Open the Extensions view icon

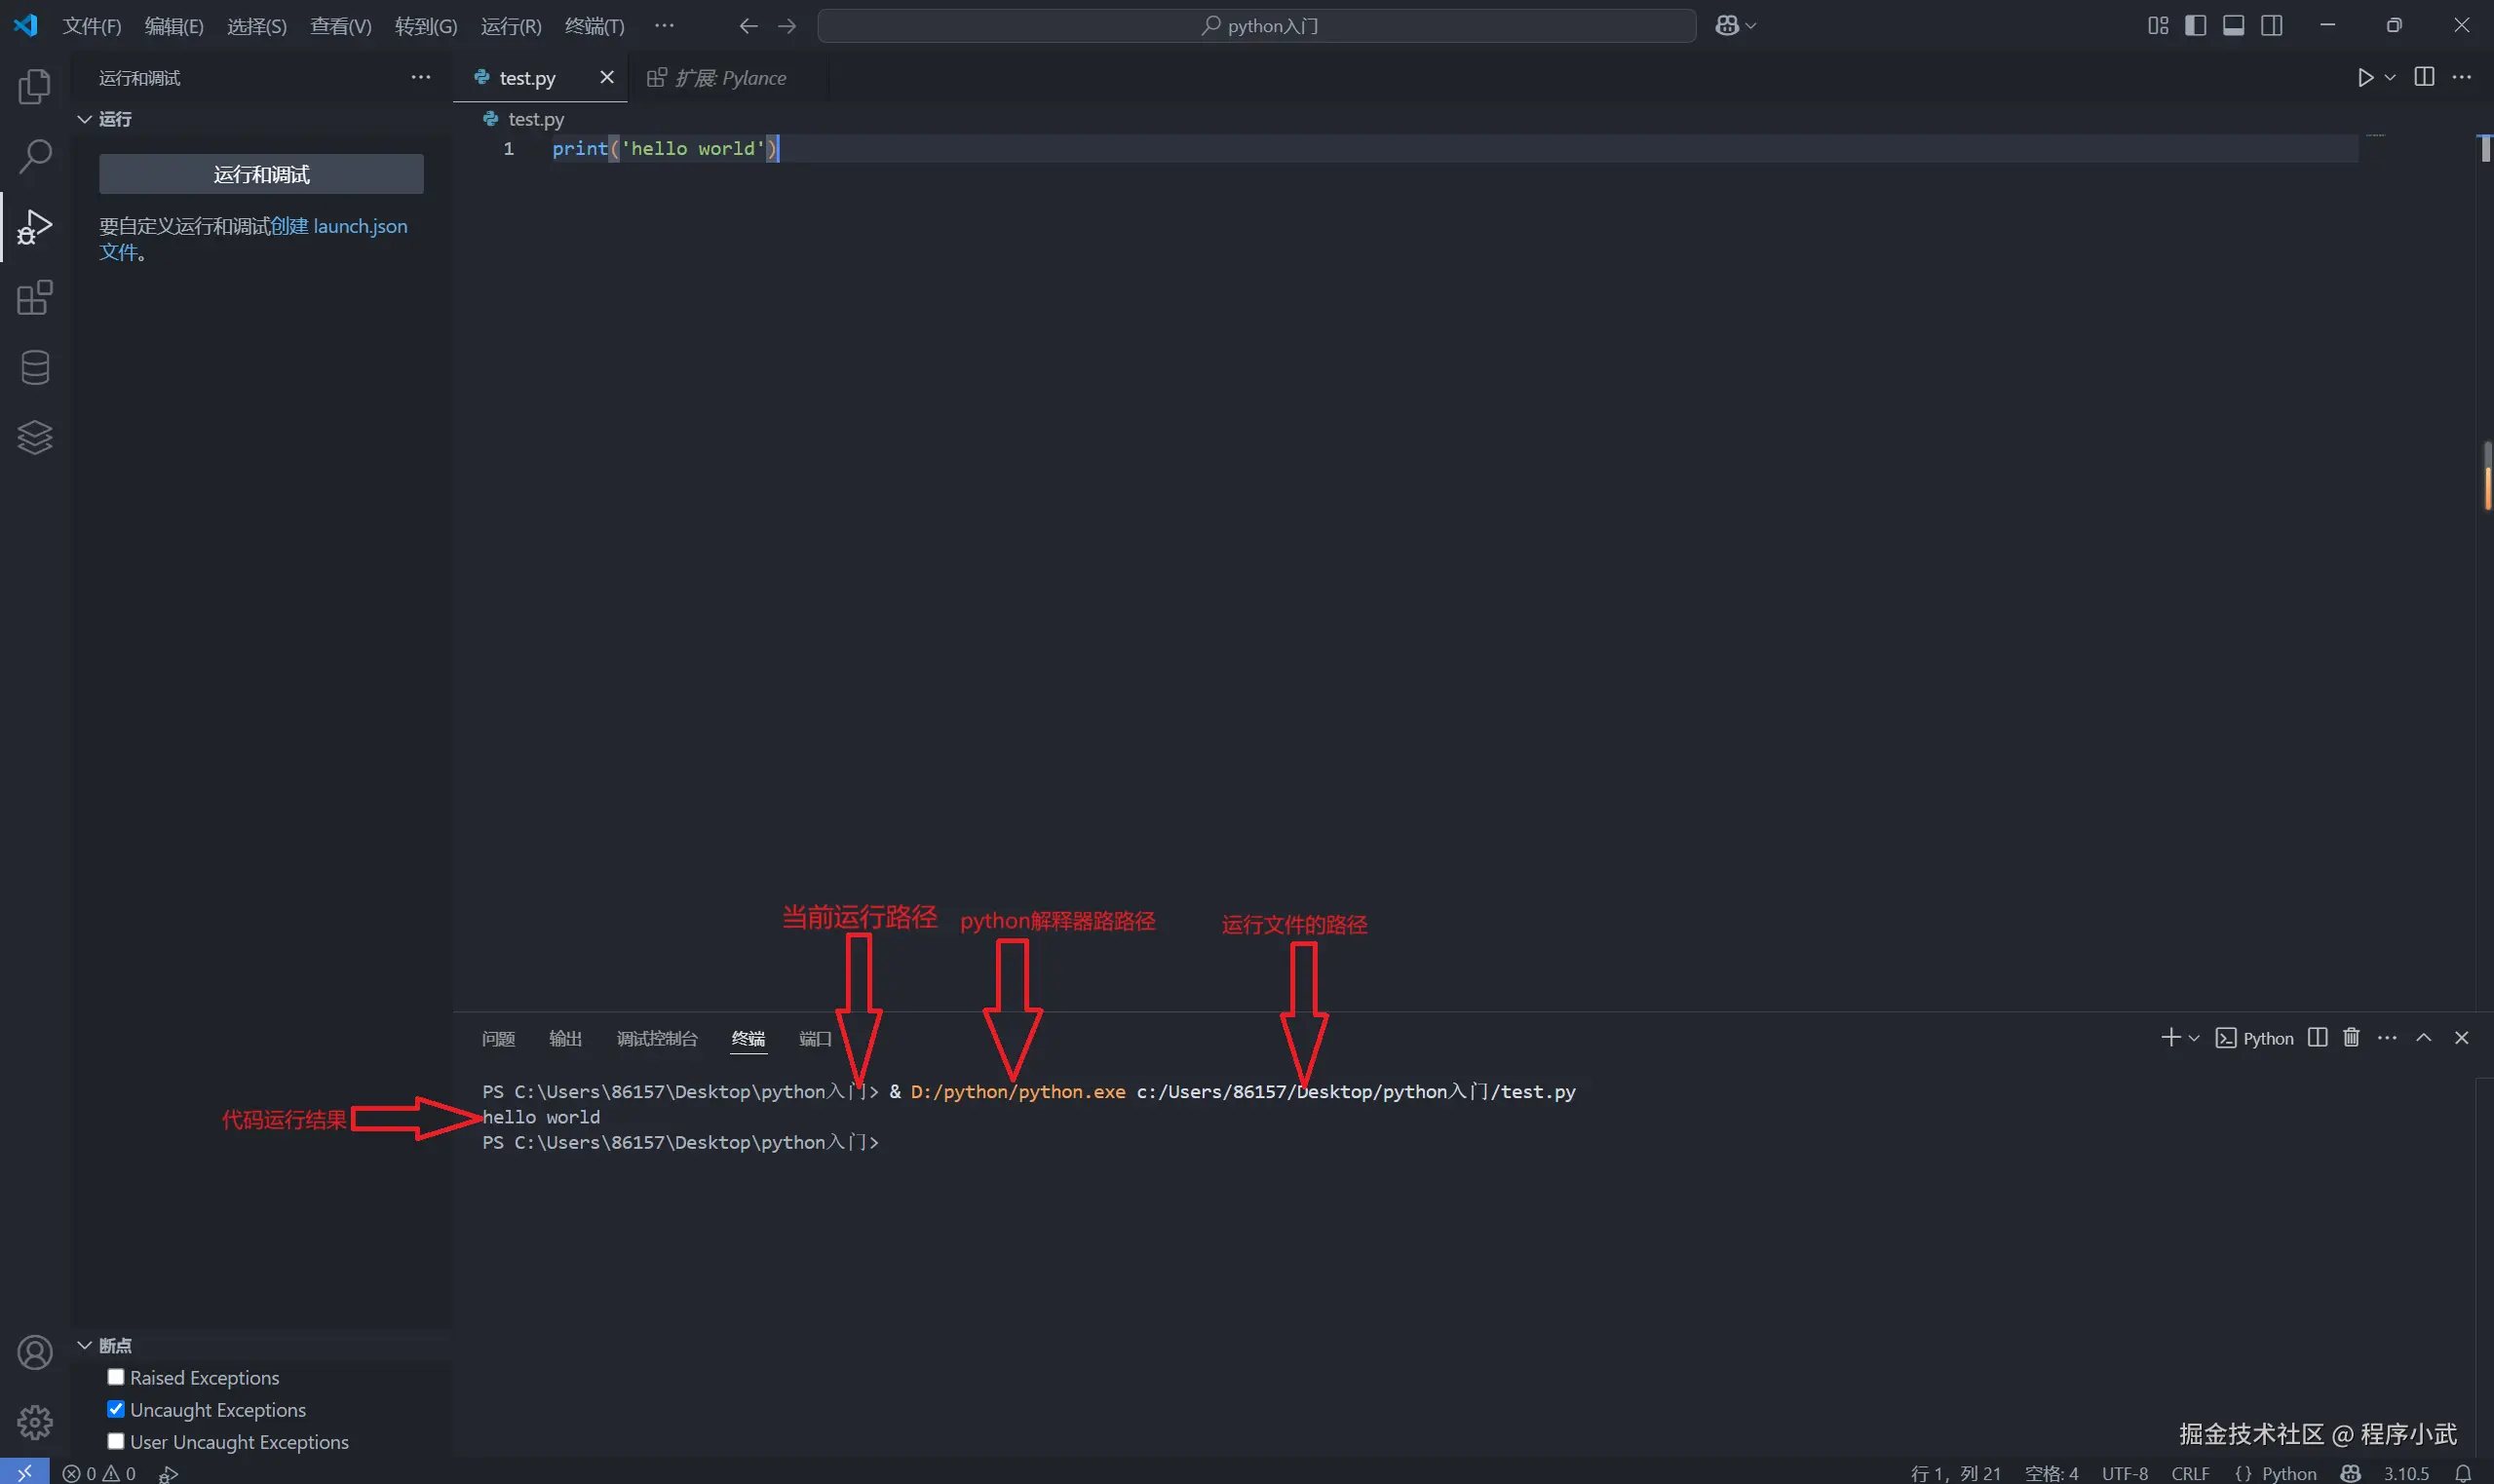click(34, 297)
